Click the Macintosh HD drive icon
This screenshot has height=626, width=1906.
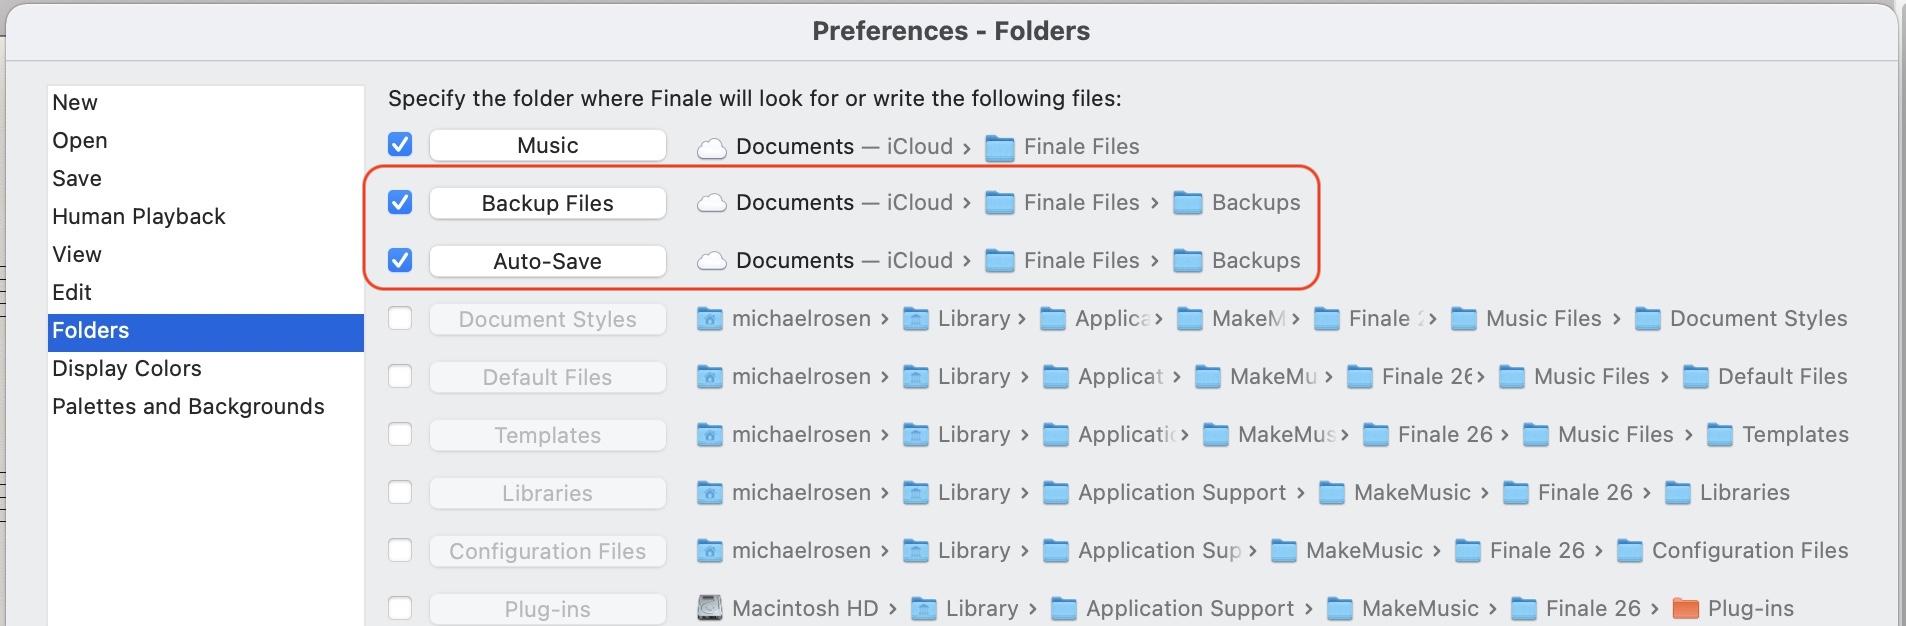coord(709,608)
